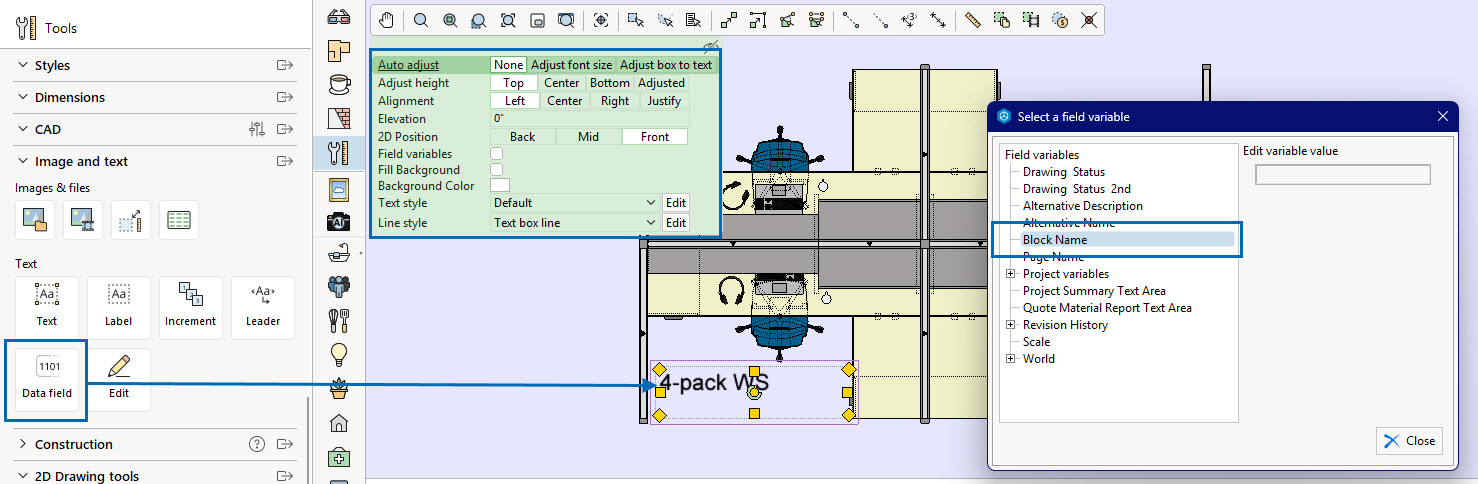Click the dollar coin toolbar icon
This screenshot has height=484, width=1478.
point(1060,19)
